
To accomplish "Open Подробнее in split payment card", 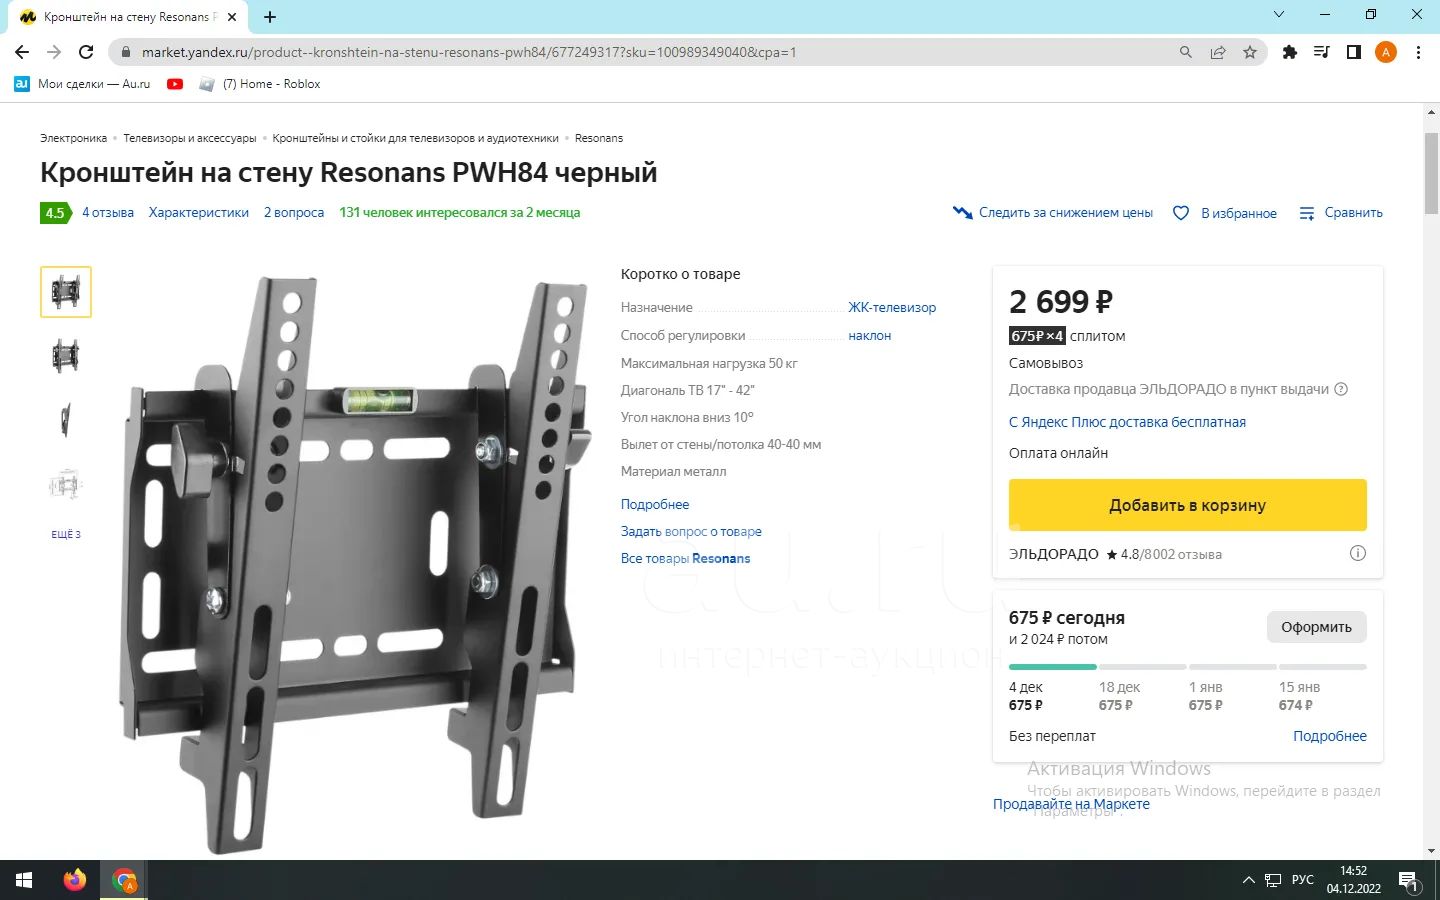I will [x=1330, y=736].
